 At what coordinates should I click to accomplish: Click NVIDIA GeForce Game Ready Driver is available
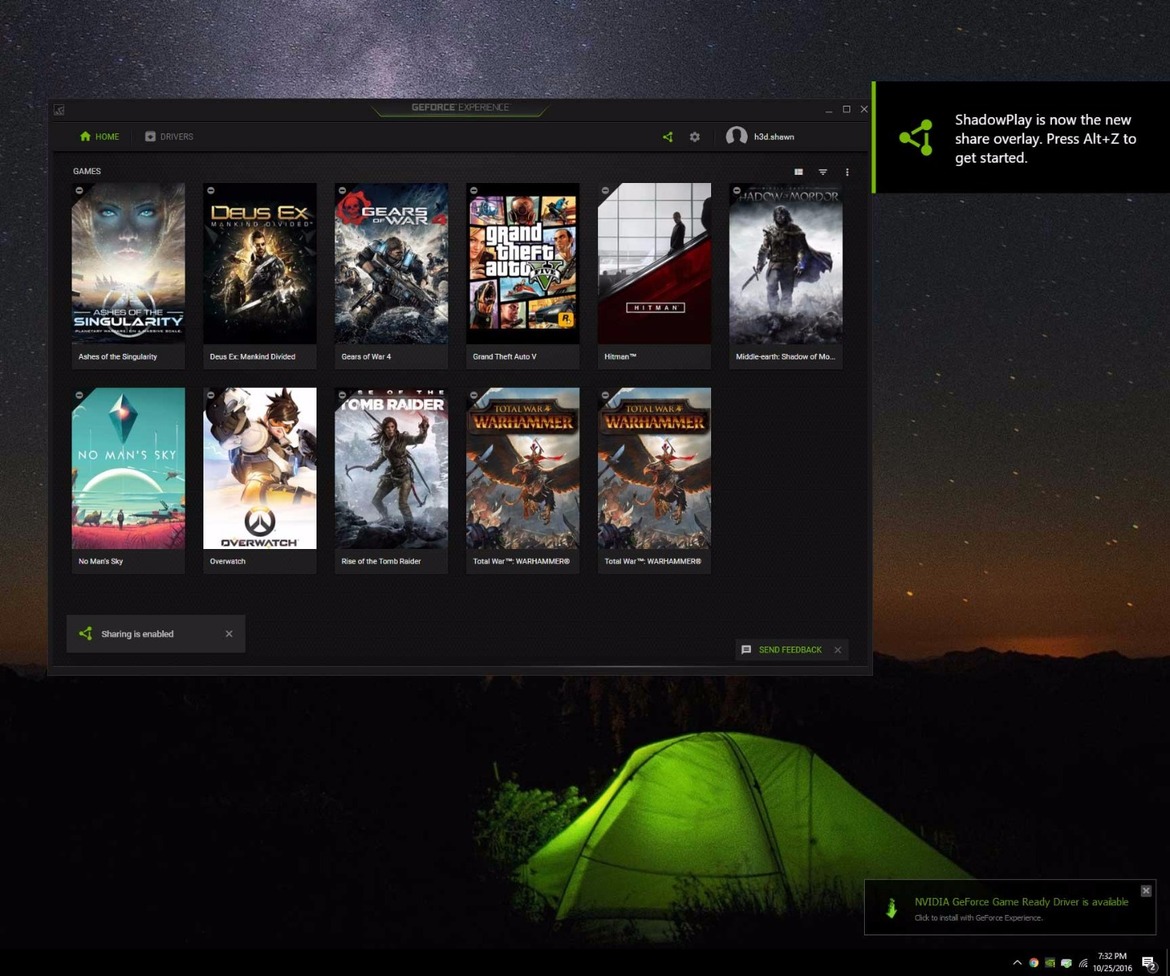(x=1022, y=902)
